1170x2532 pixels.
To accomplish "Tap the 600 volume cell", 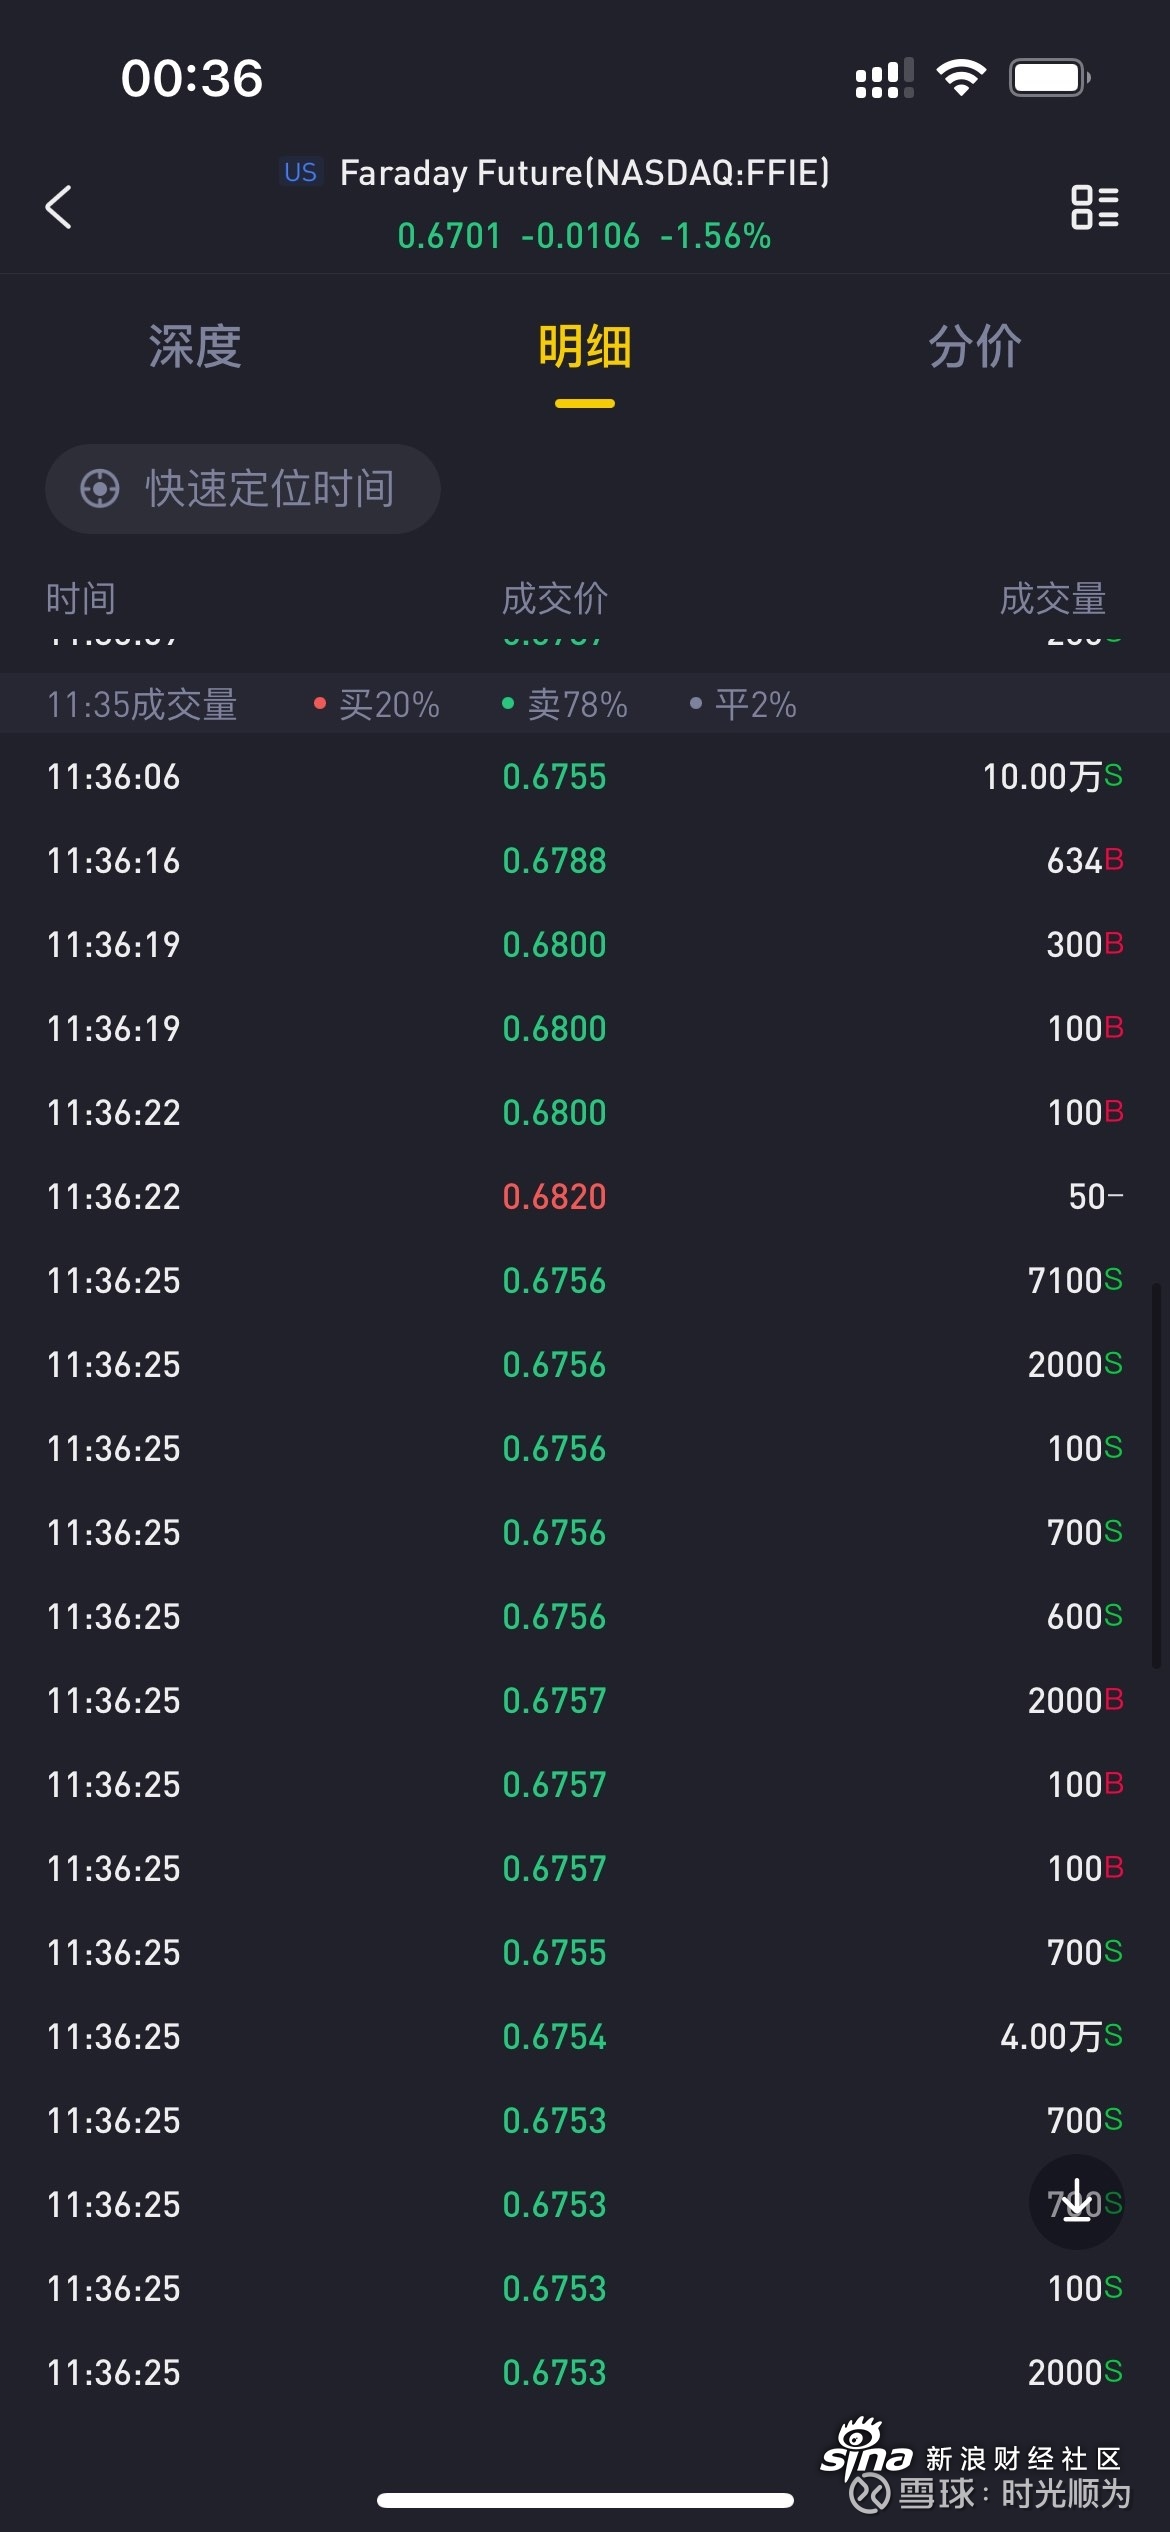I will pyautogui.click(x=1085, y=1617).
